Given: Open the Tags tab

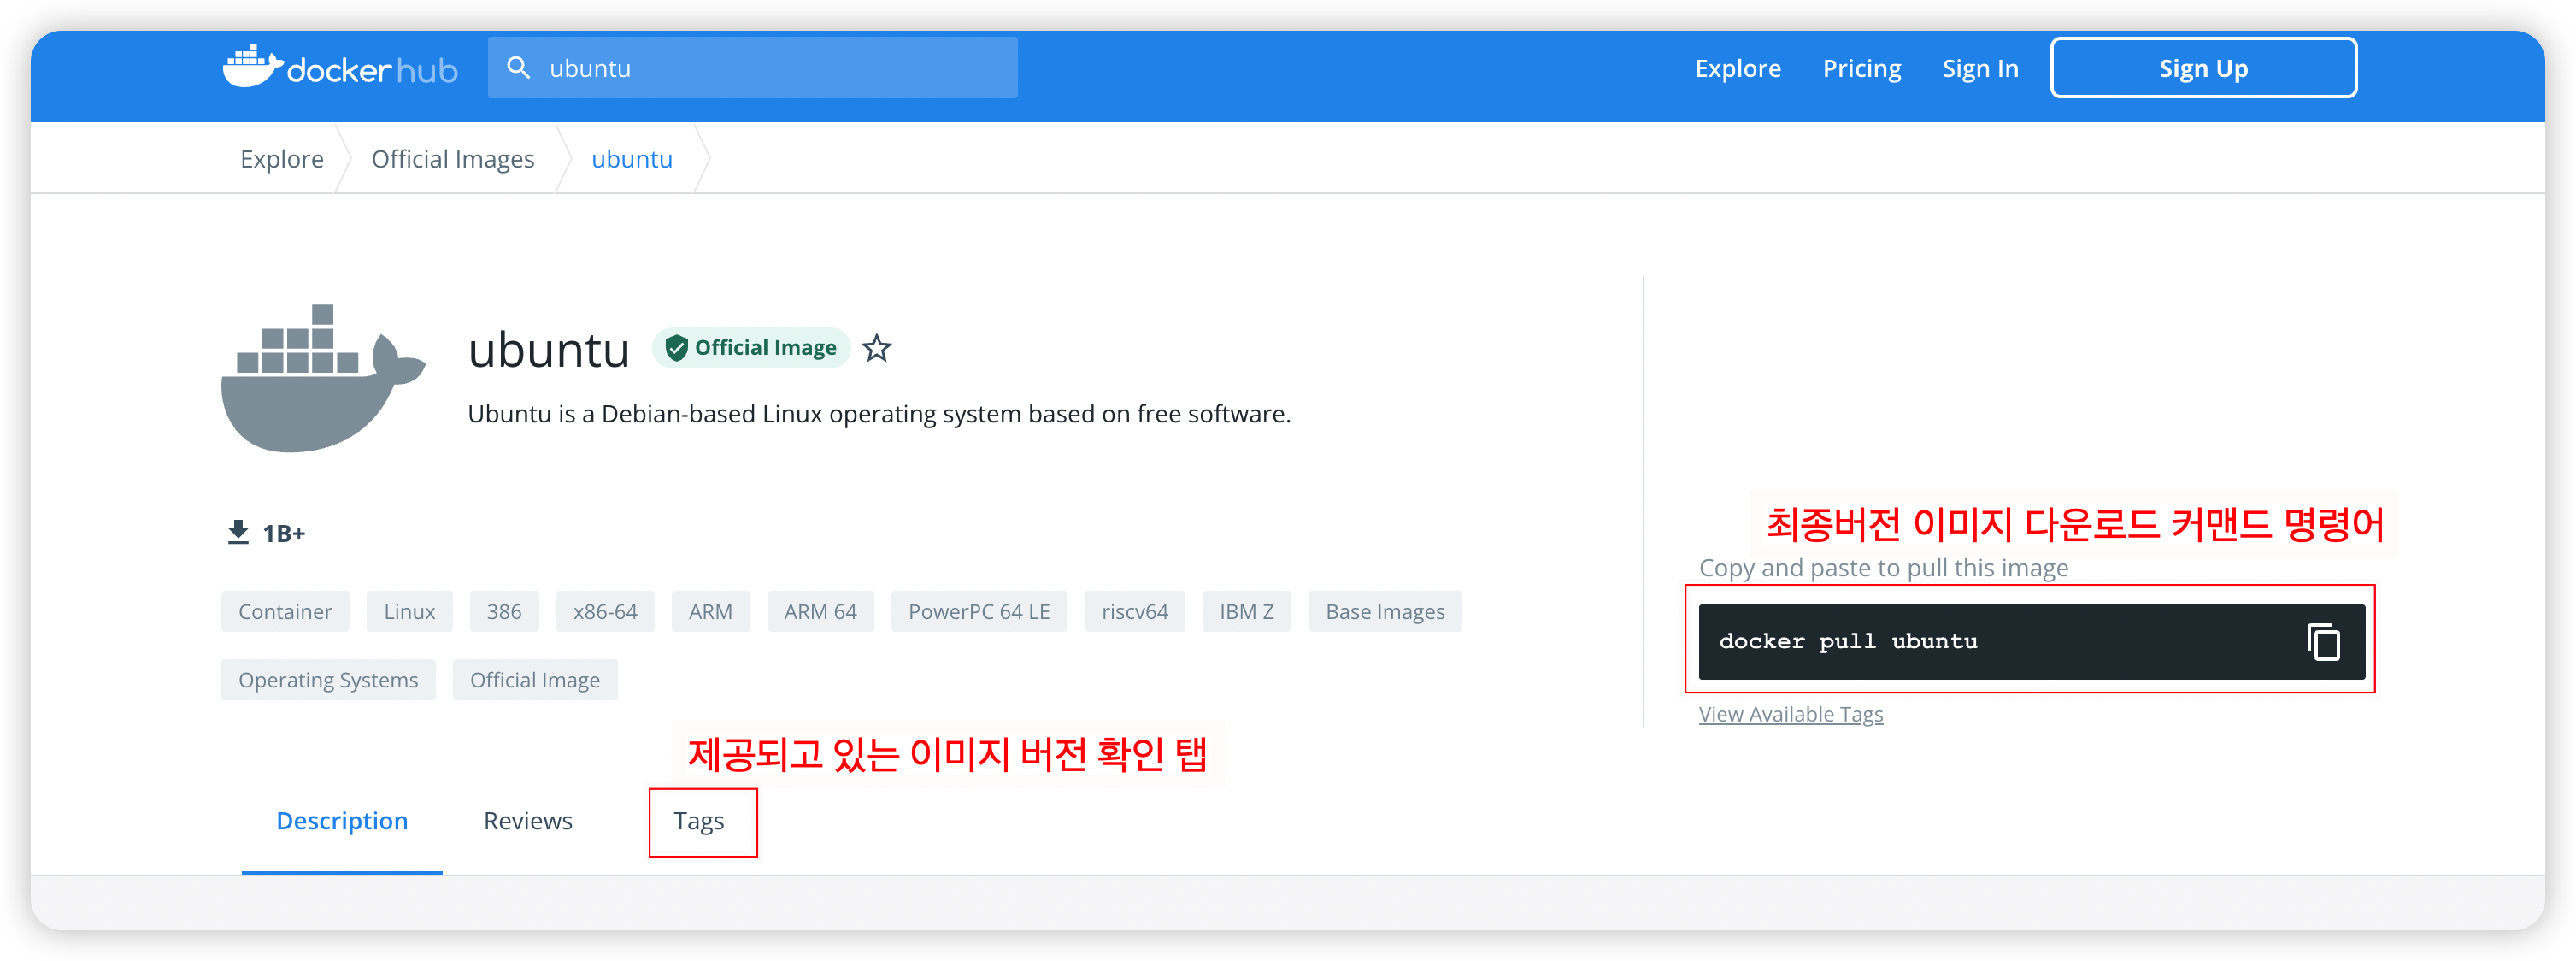Looking at the screenshot, I should pyautogui.click(x=699, y=821).
